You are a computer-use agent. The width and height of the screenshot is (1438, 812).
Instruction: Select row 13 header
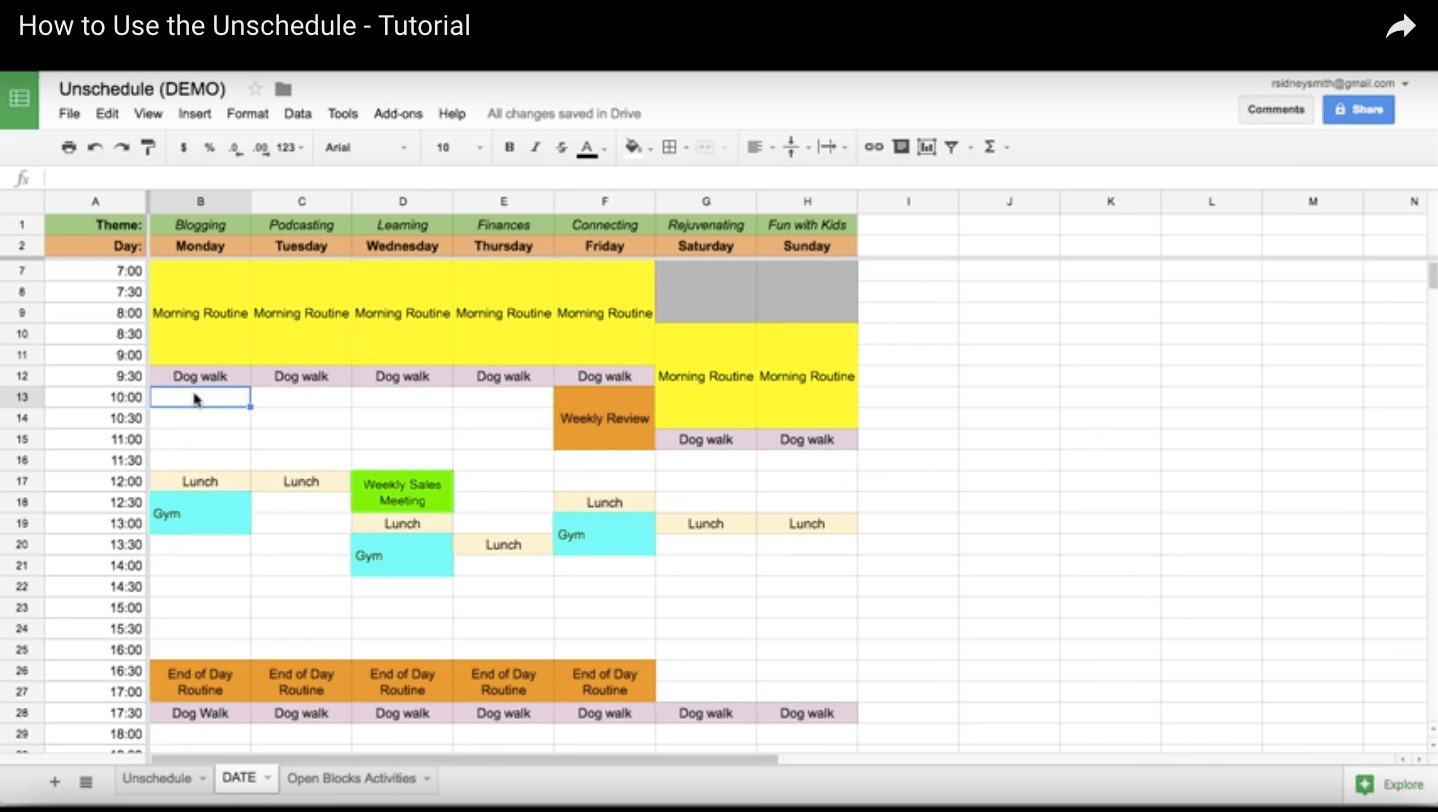pos(22,398)
